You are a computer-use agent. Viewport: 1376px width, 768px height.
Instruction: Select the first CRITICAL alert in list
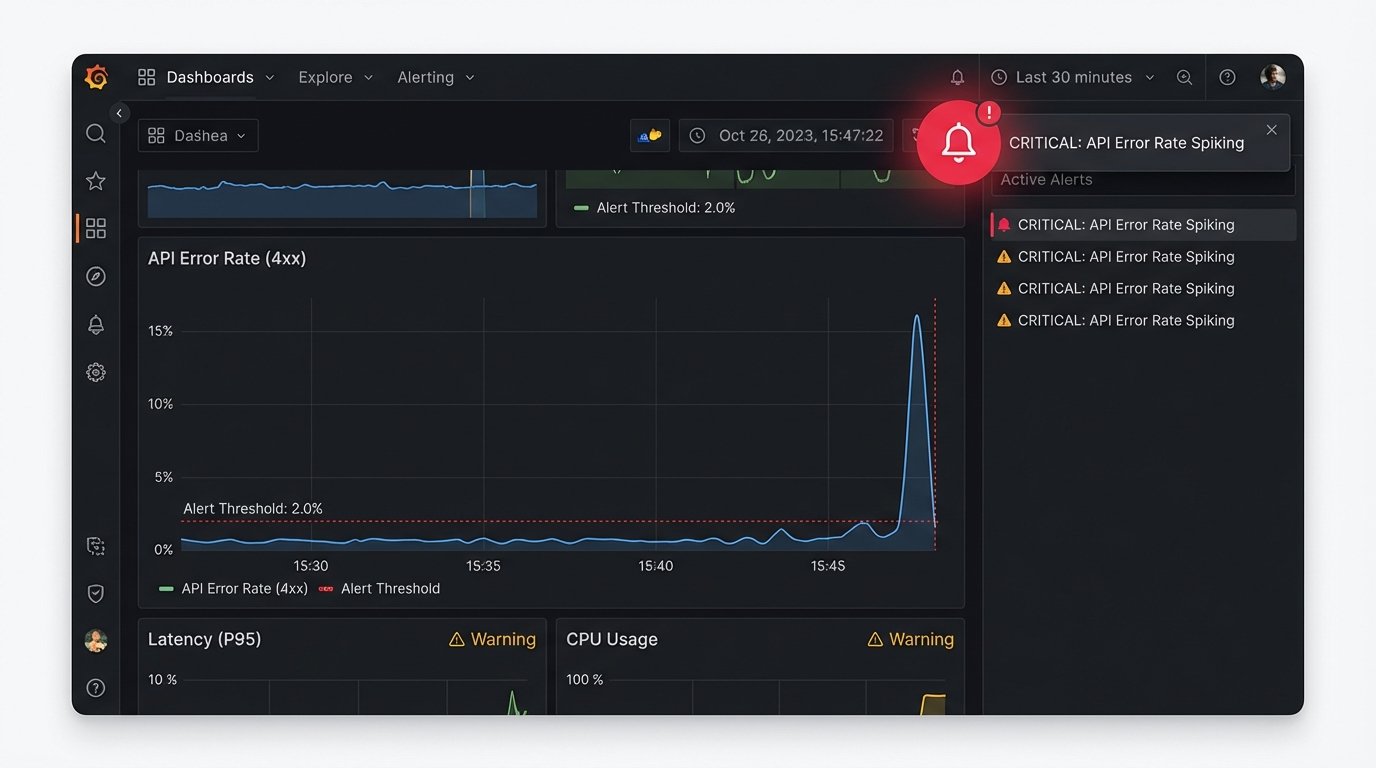(x=1125, y=225)
